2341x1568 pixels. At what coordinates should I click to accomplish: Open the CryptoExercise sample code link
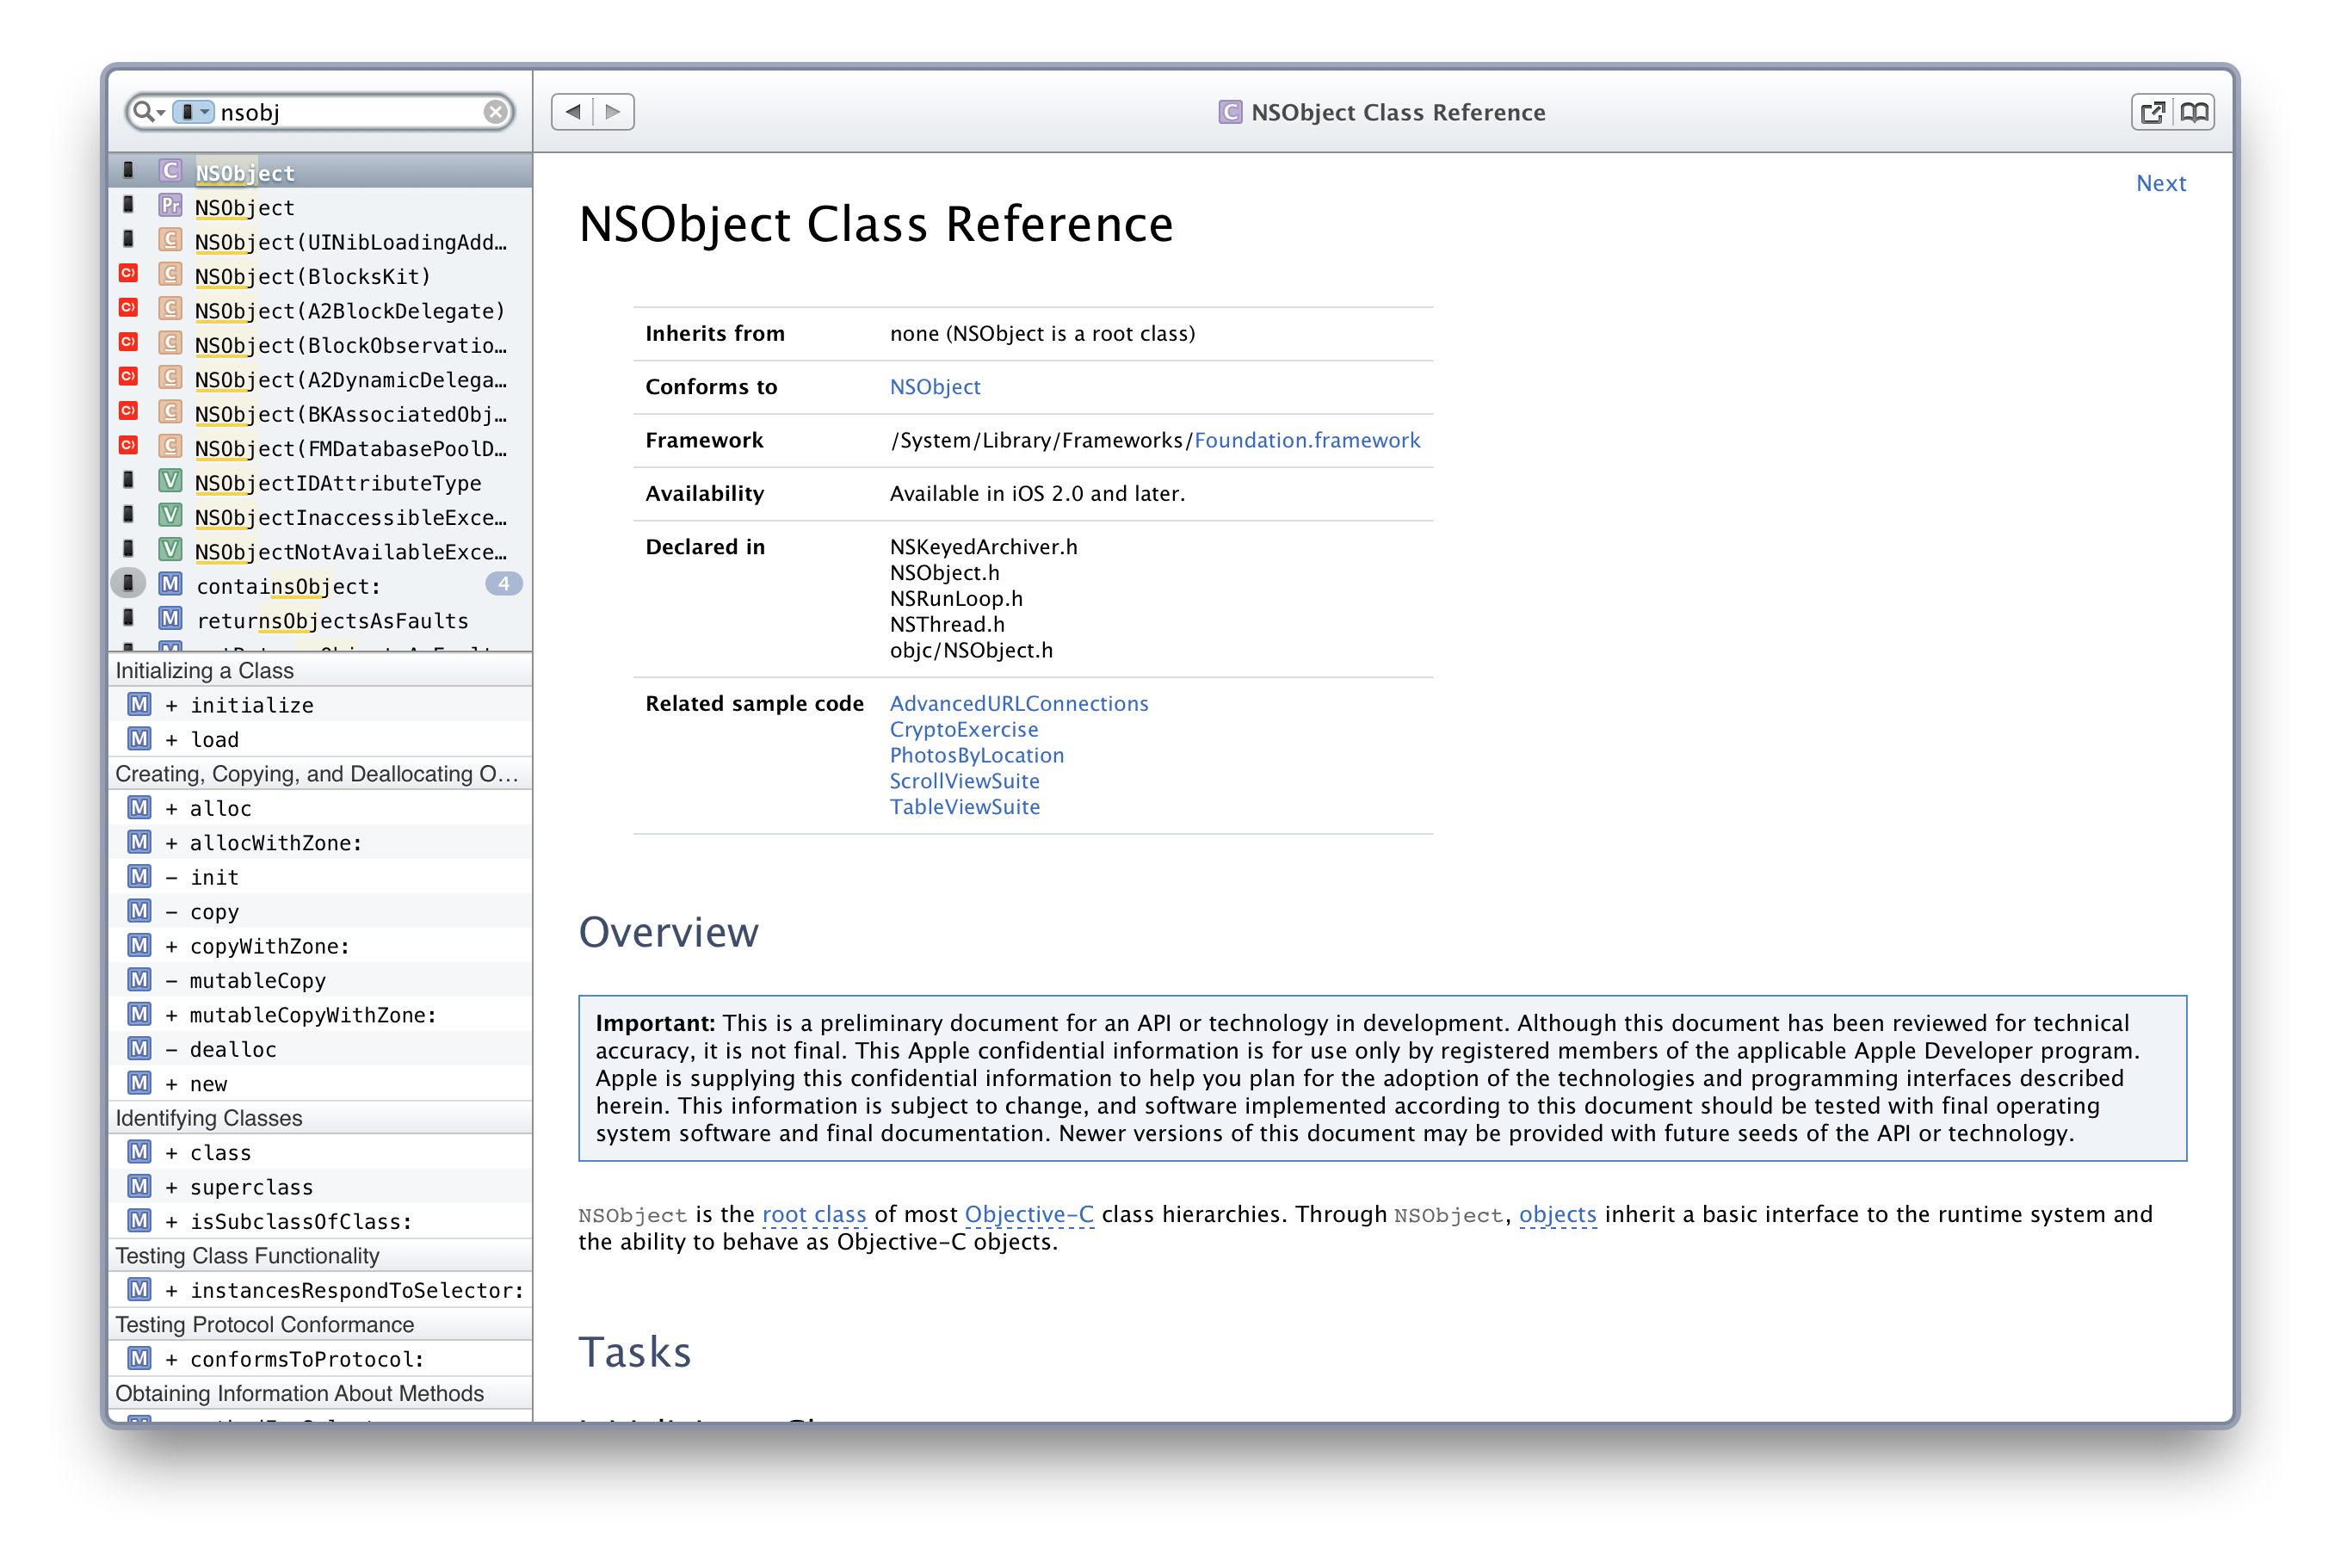coord(963,729)
